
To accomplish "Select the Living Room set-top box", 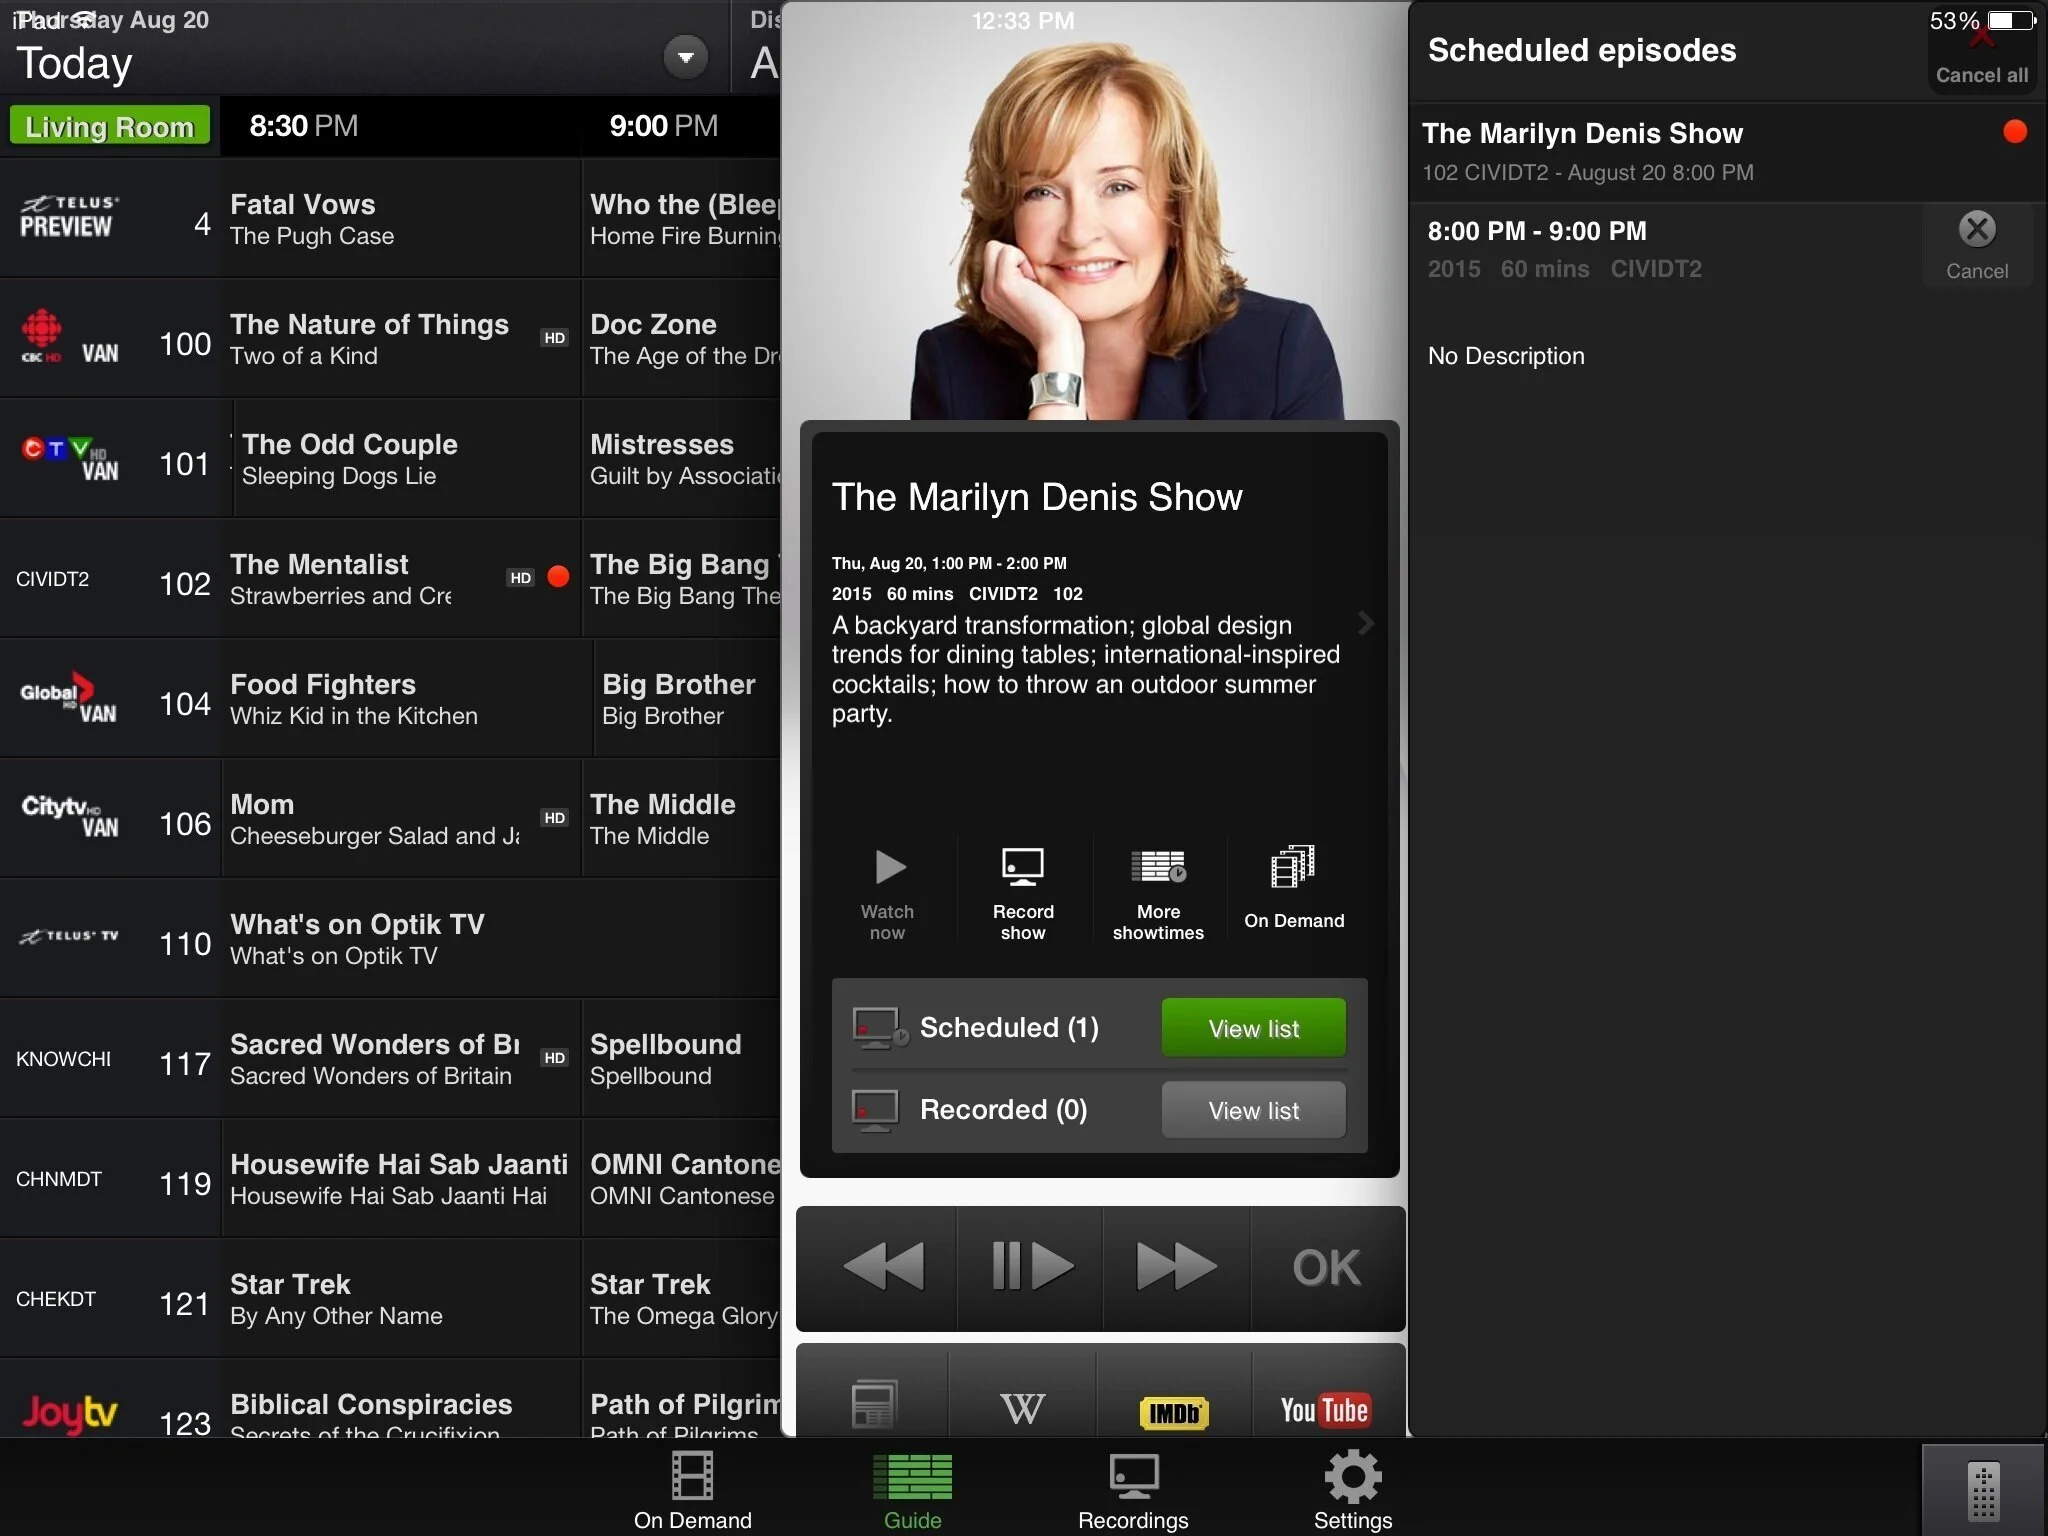I will coord(109,127).
